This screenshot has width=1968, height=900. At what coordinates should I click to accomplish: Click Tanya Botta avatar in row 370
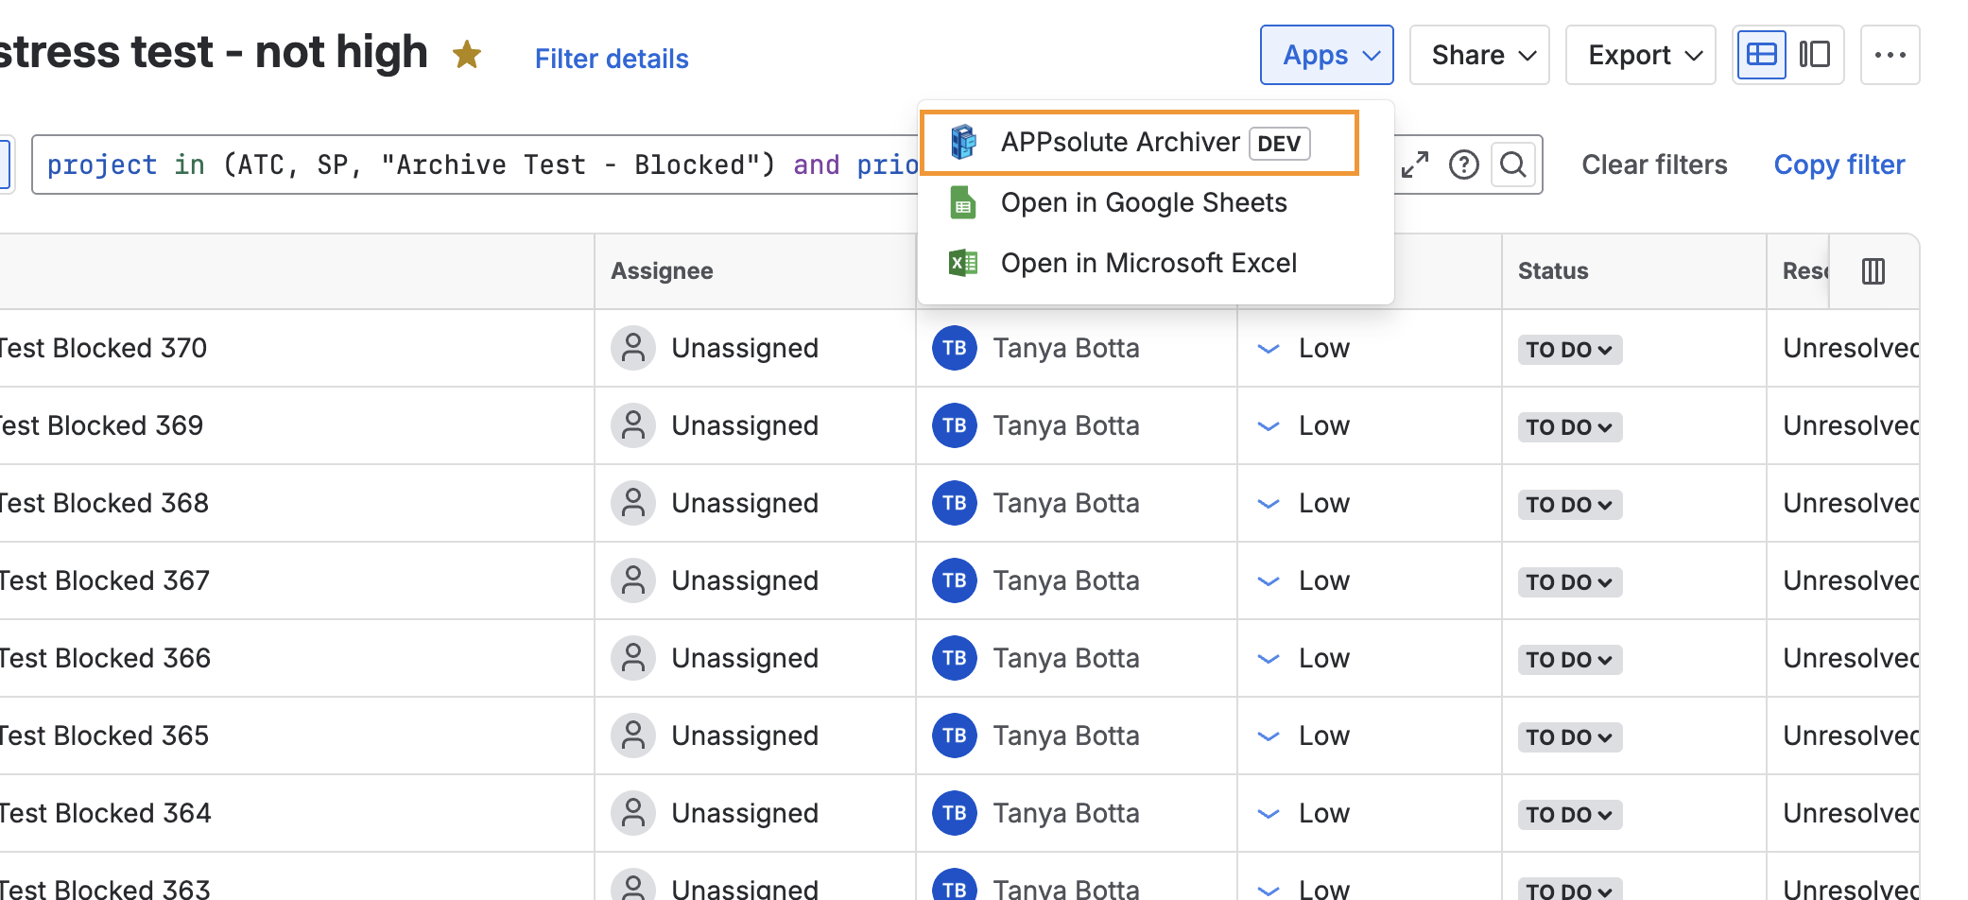(954, 348)
